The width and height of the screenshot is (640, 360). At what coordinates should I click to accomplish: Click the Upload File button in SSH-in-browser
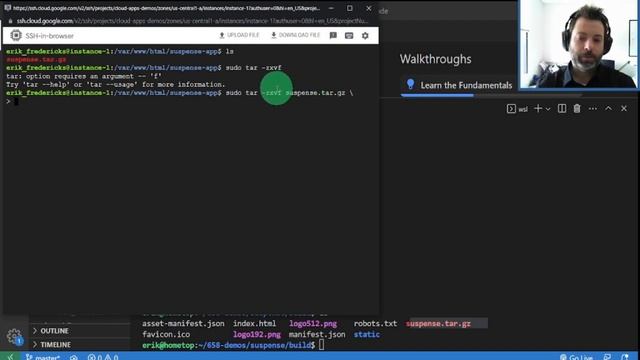[x=239, y=36]
